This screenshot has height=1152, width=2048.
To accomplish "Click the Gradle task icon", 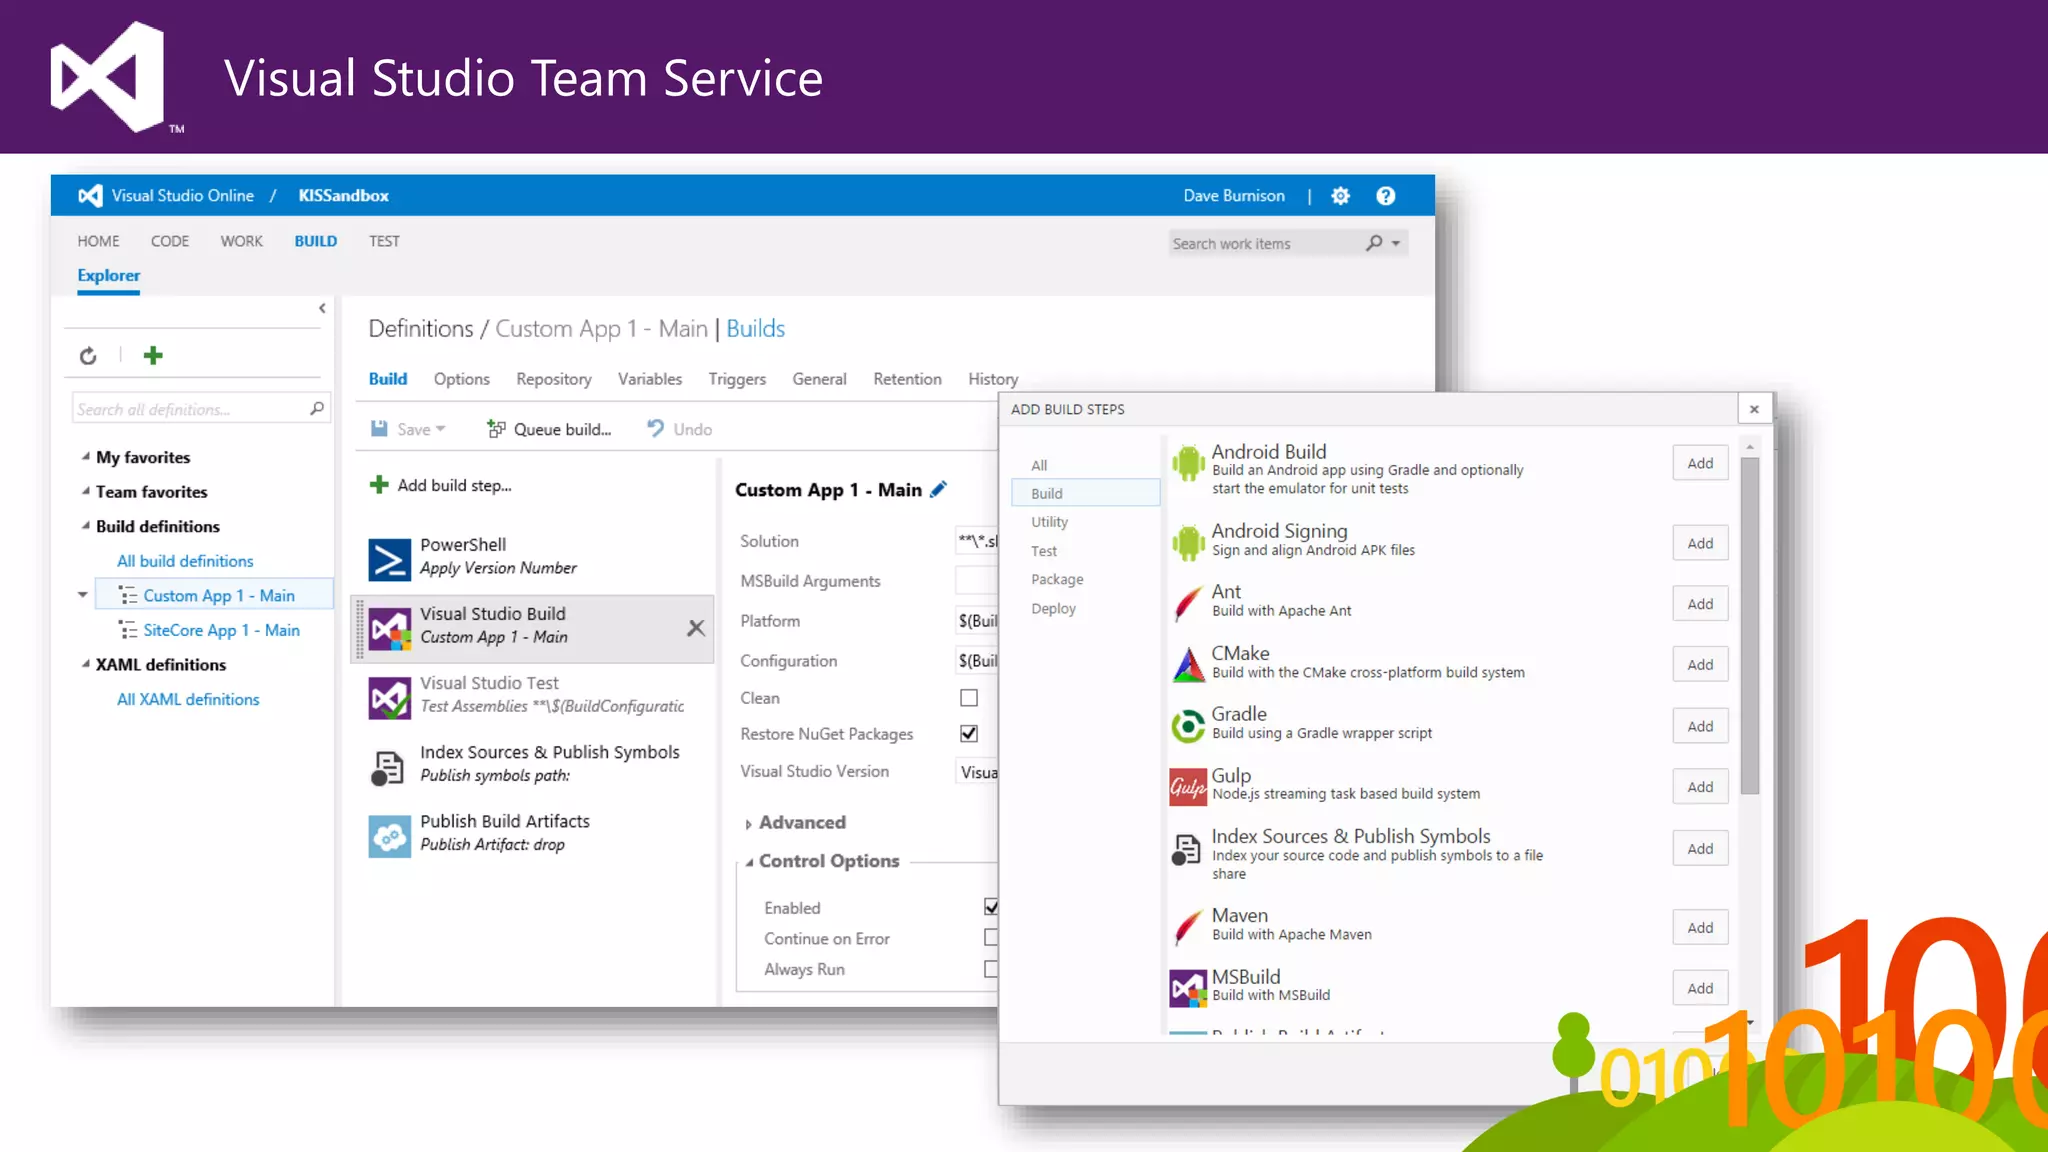I will pos(1188,726).
